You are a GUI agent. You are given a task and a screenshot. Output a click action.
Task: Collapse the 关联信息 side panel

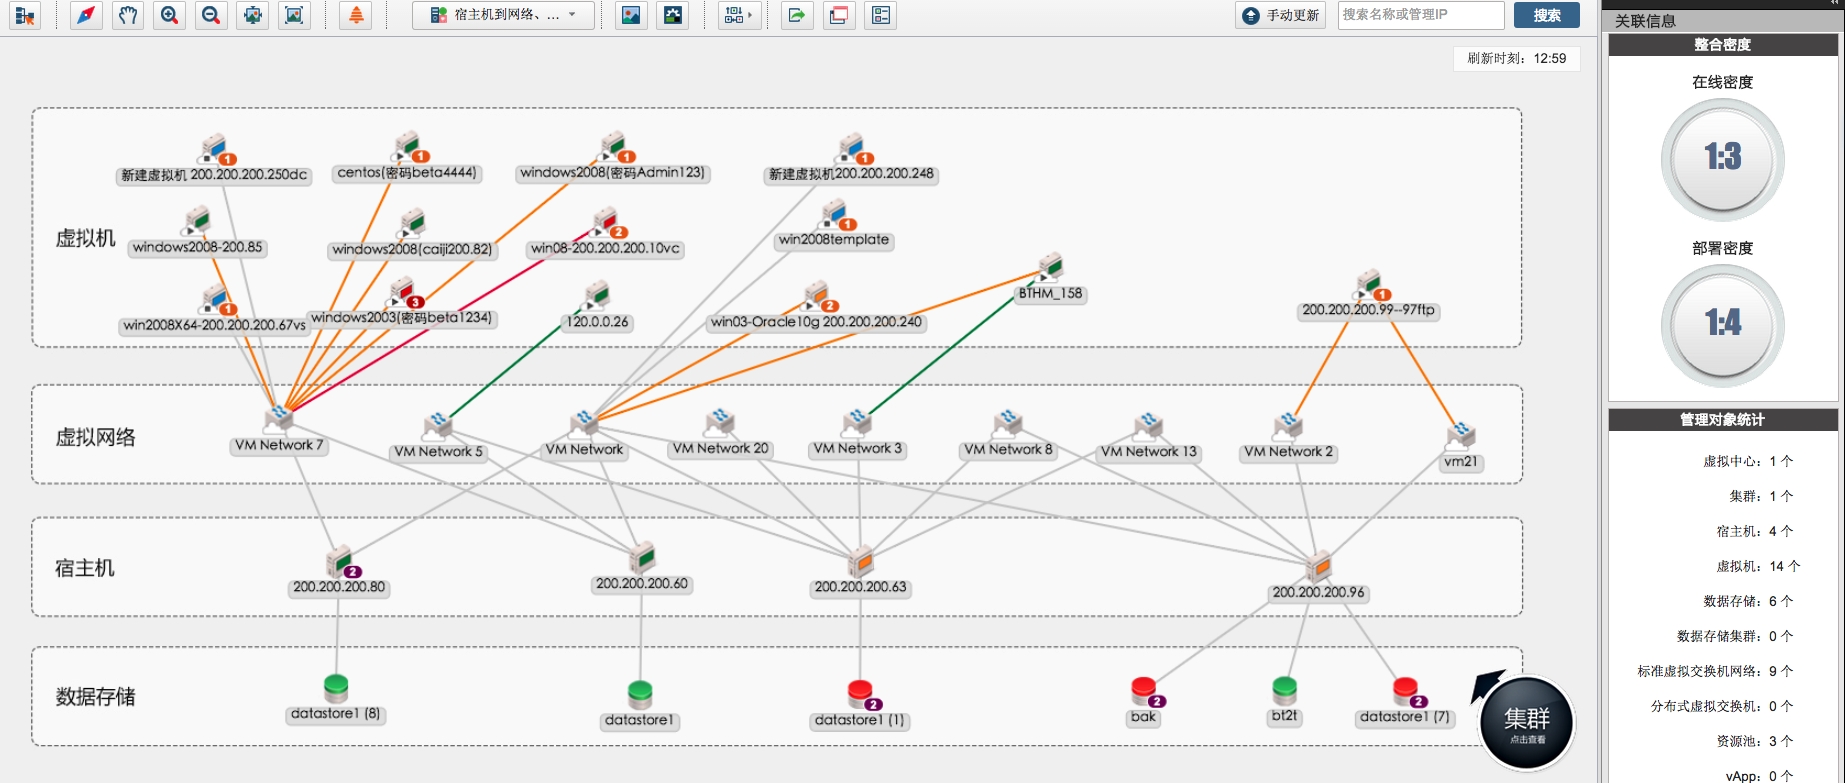1834,4
